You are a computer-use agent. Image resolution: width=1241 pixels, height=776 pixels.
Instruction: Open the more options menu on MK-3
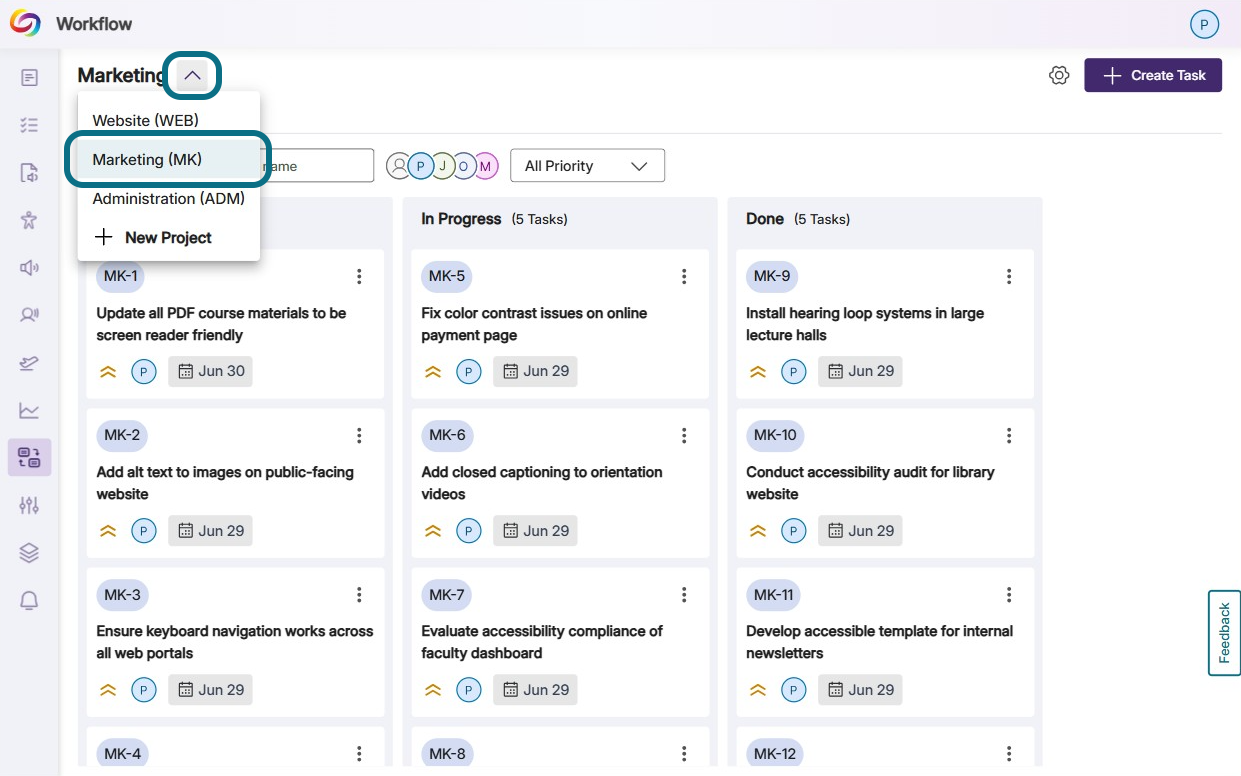[x=359, y=595]
